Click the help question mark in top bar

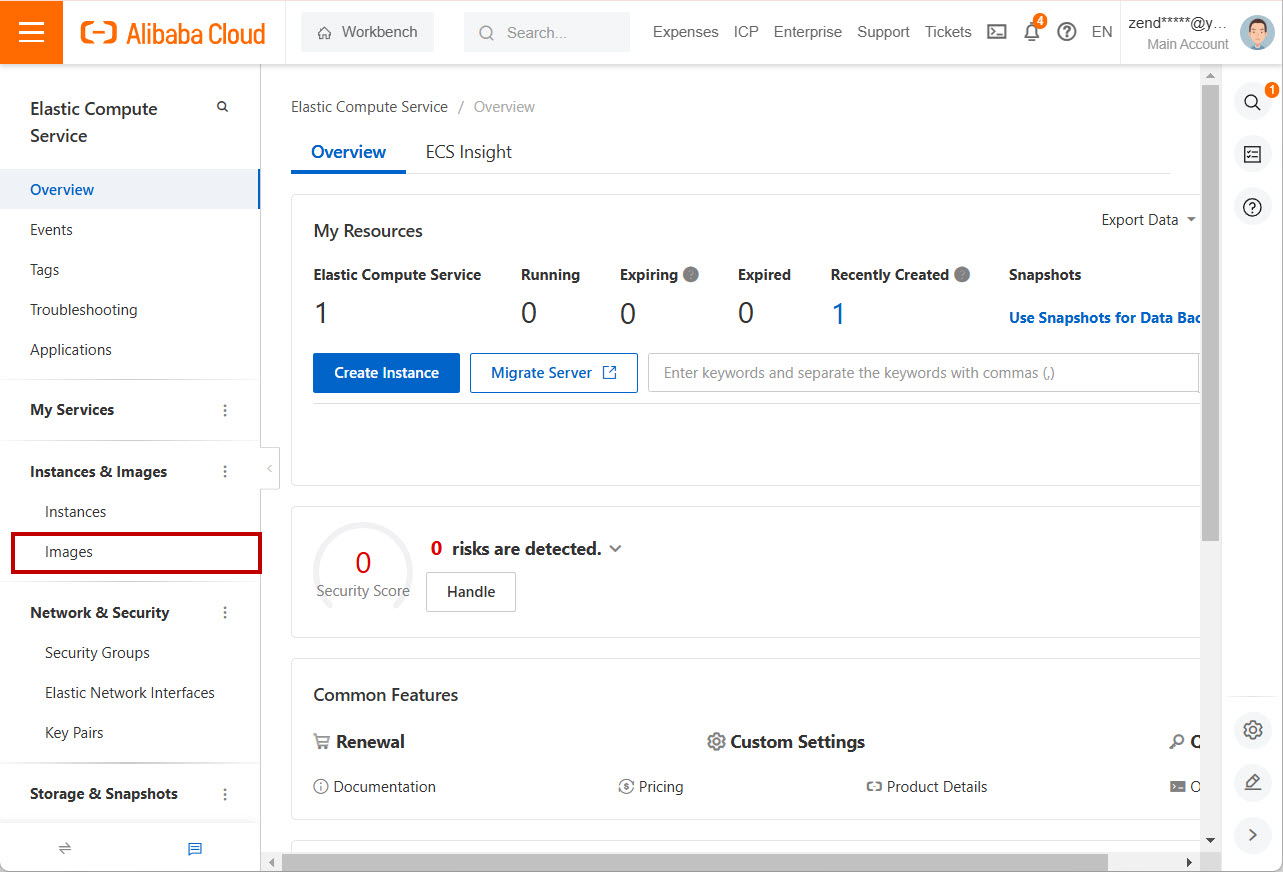[1067, 32]
